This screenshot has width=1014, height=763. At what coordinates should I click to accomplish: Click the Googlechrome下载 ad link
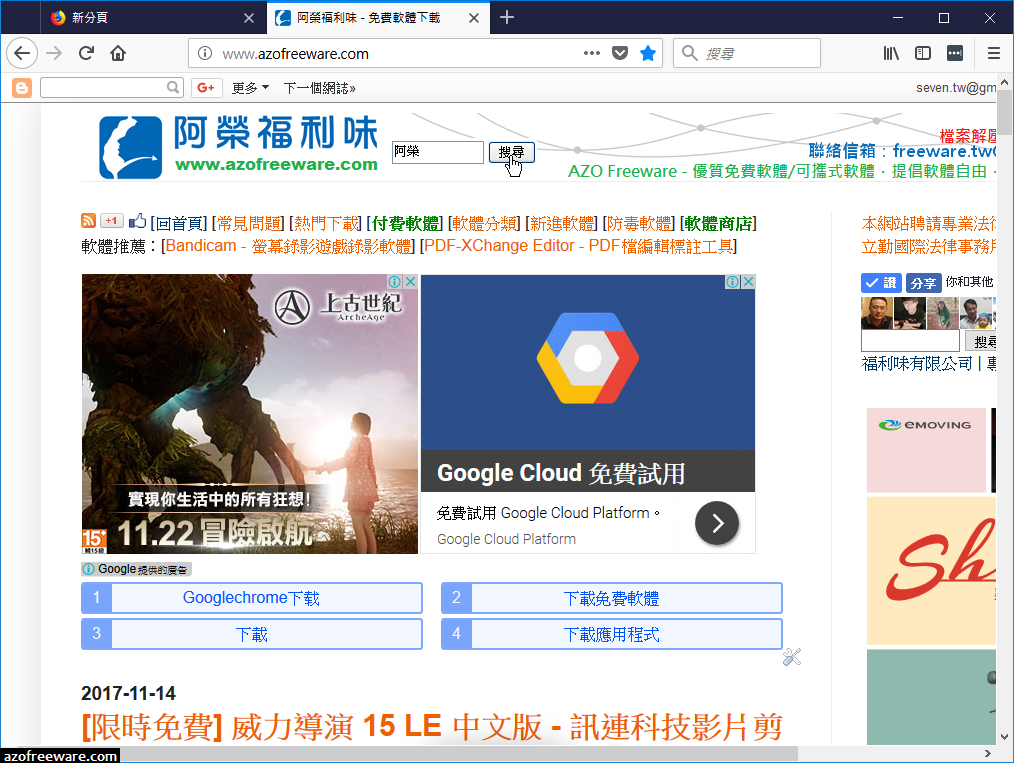pos(252,598)
